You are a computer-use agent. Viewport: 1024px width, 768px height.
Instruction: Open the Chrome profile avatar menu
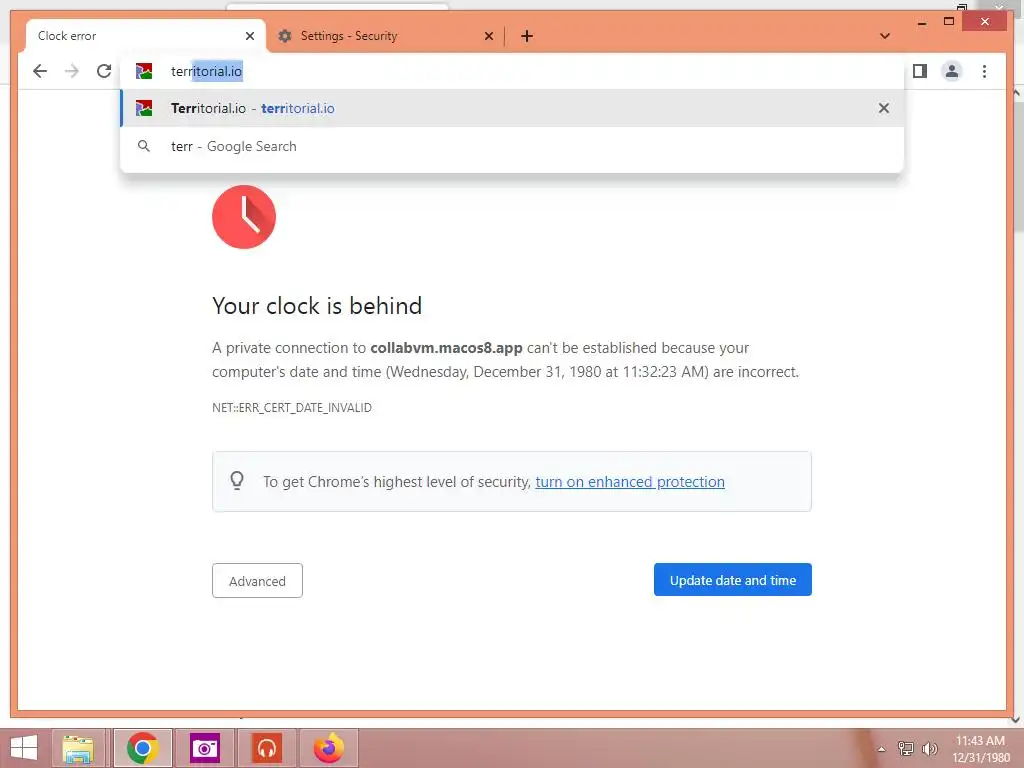tap(952, 71)
